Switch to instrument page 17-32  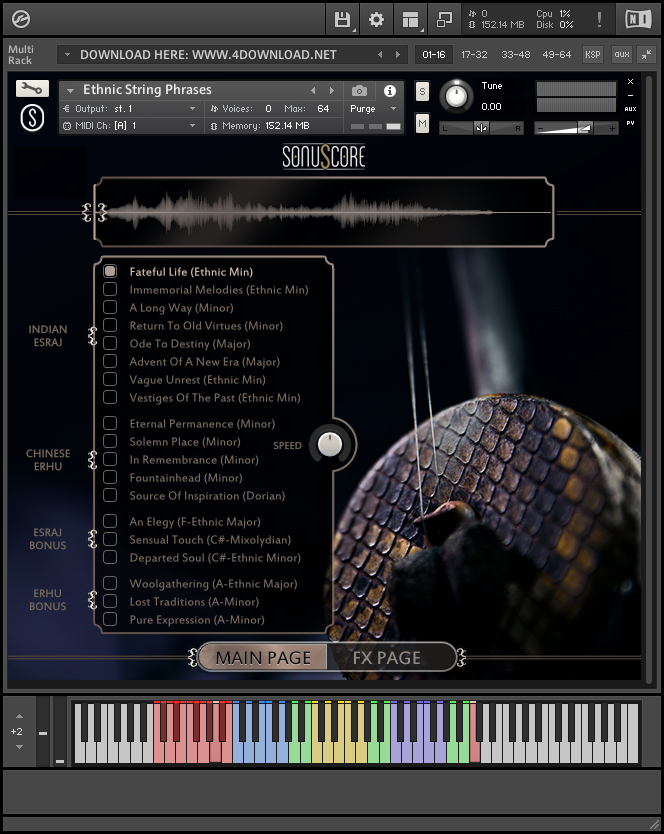474,54
